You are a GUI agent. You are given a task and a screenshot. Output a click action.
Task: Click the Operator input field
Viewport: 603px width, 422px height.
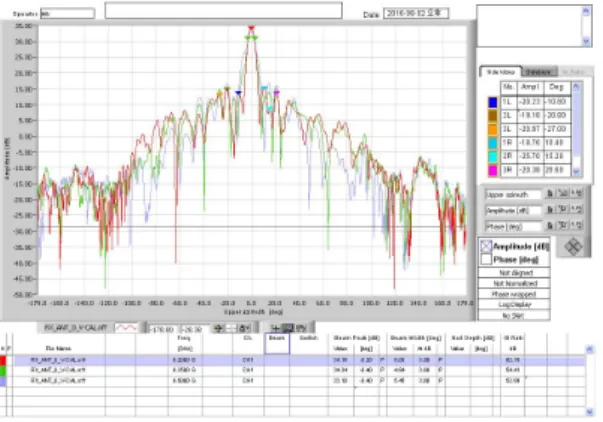click(68, 13)
